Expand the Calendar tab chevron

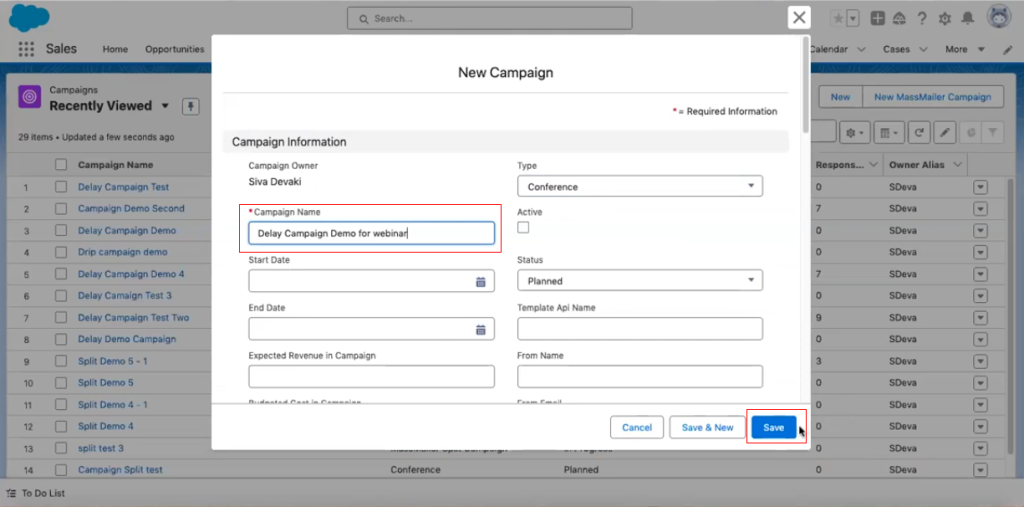tap(861, 50)
